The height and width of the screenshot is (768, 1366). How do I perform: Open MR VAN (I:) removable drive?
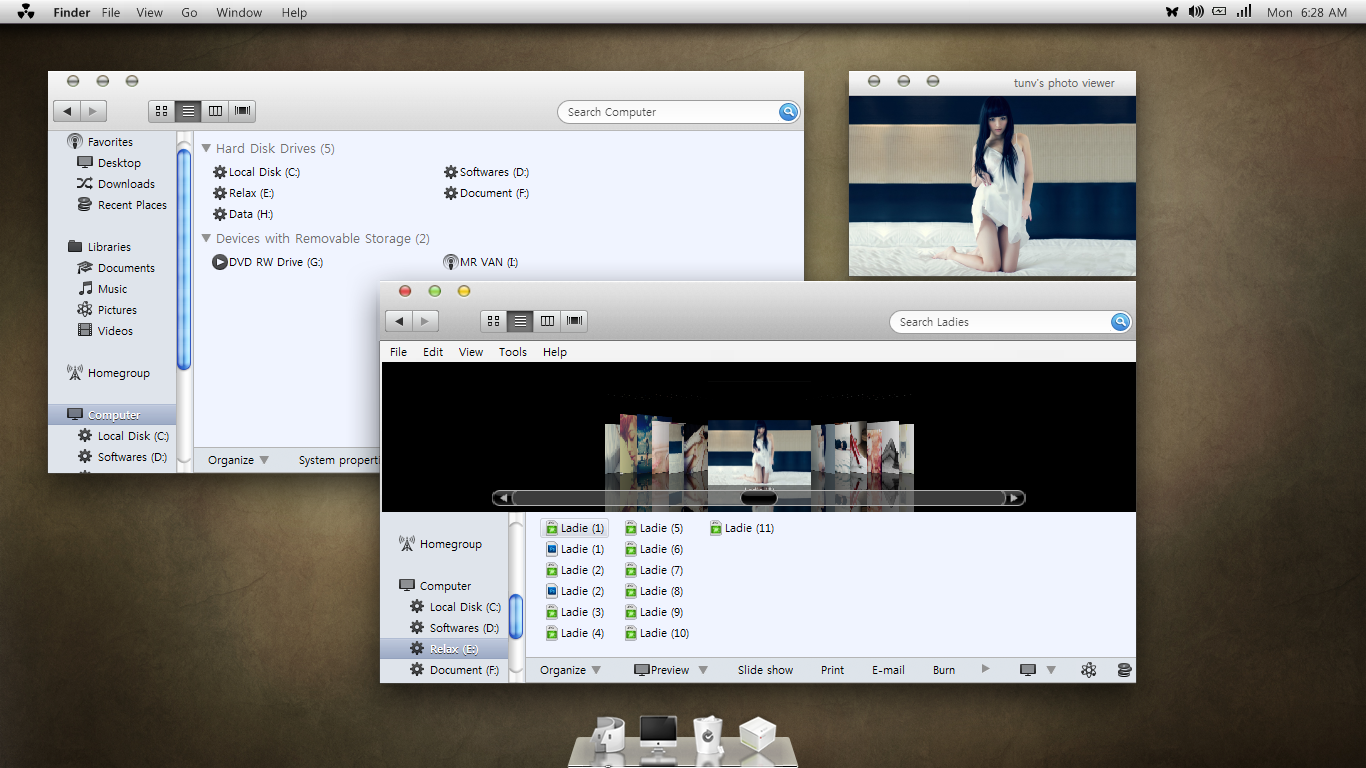[x=481, y=262]
